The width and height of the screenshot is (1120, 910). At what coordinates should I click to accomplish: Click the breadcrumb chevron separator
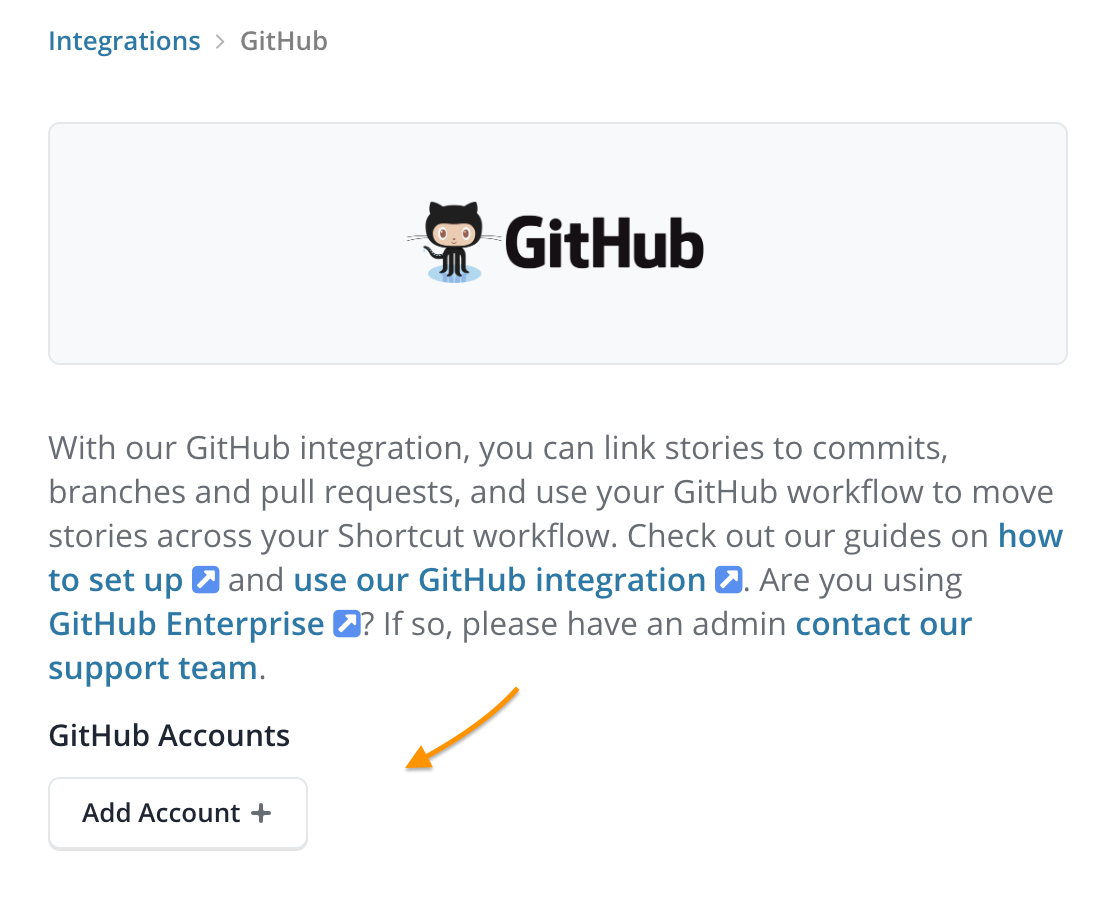(x=220, y=42)
